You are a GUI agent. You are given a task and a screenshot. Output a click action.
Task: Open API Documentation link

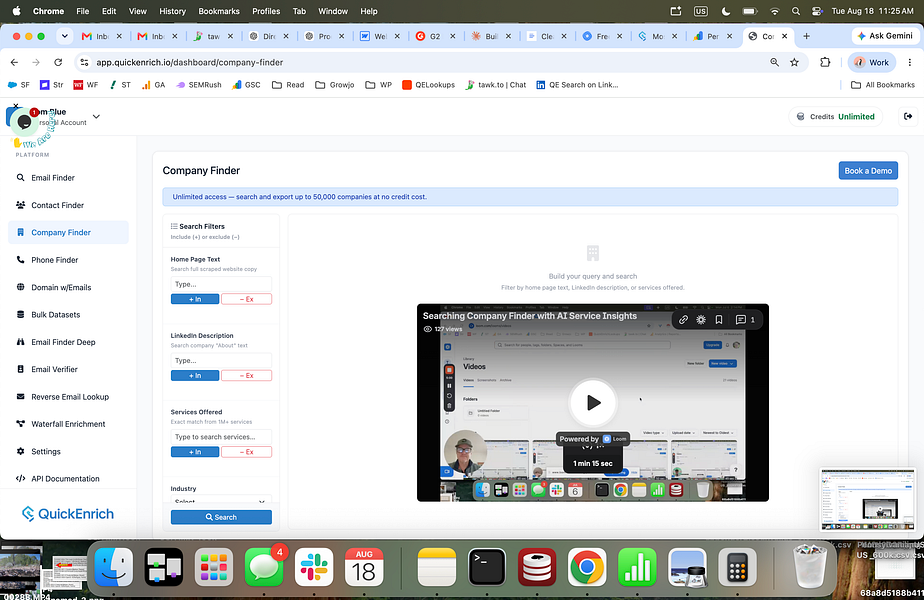pos(65,479)
